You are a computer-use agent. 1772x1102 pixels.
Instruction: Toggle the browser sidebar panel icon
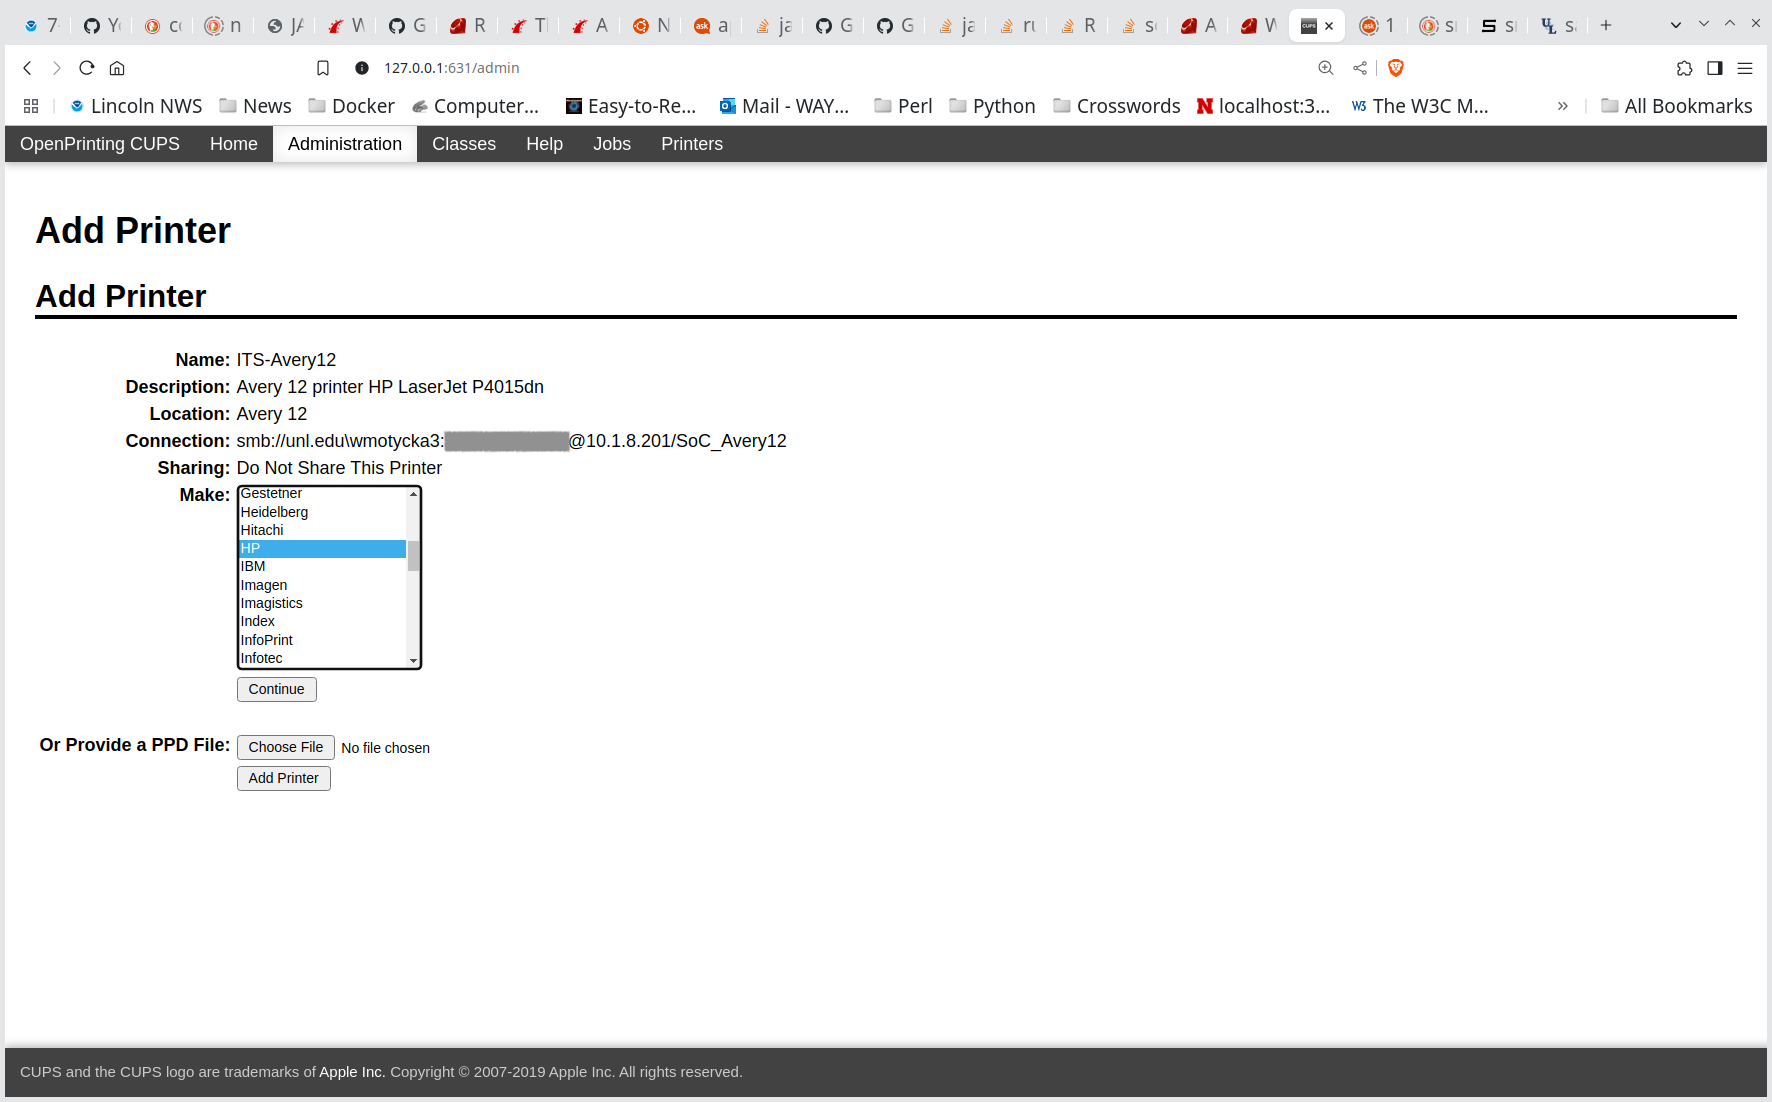pos(1715,68)
